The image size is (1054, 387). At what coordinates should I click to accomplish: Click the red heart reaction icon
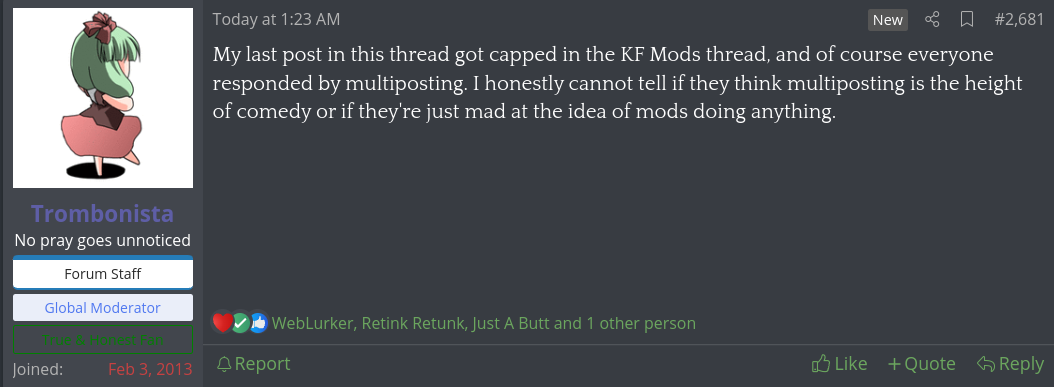click(222, 323)
